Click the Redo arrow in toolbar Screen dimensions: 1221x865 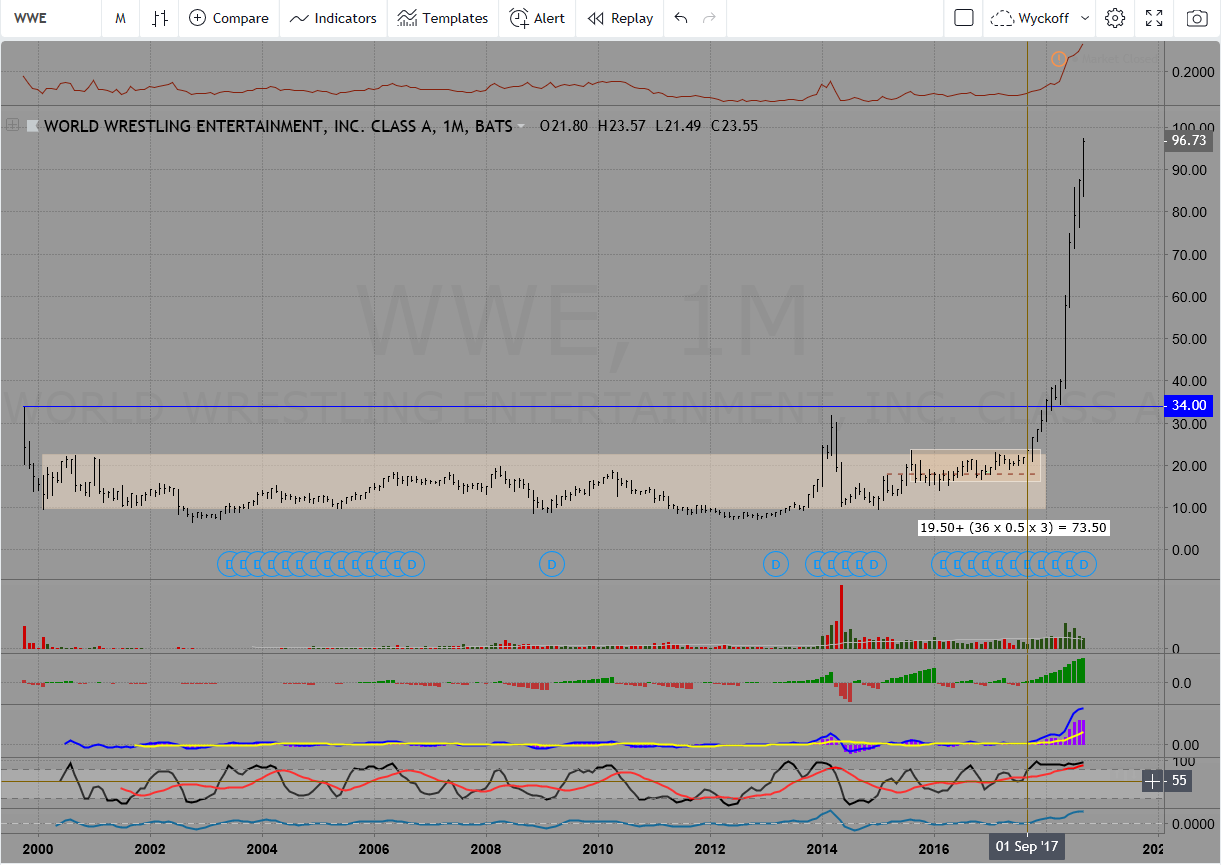709,18
